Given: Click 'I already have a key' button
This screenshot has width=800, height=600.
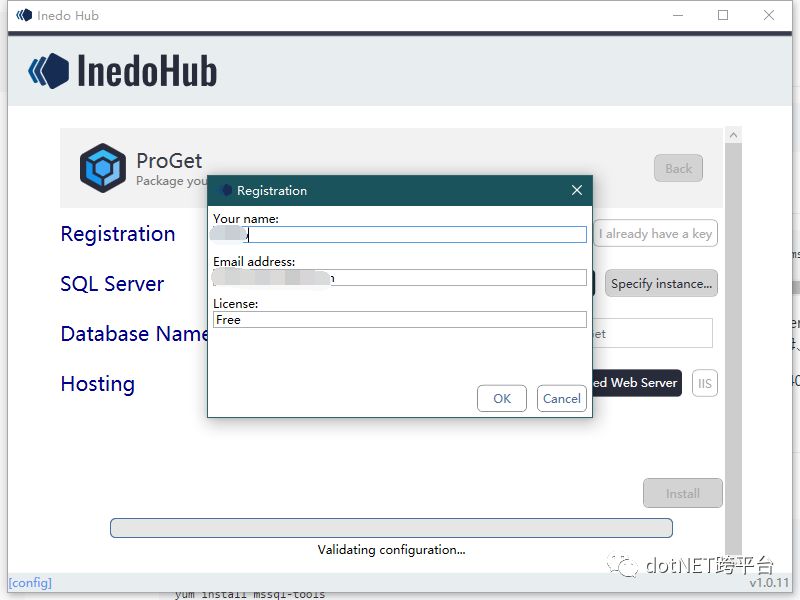Looking at the screenshot, I should 656,234.
